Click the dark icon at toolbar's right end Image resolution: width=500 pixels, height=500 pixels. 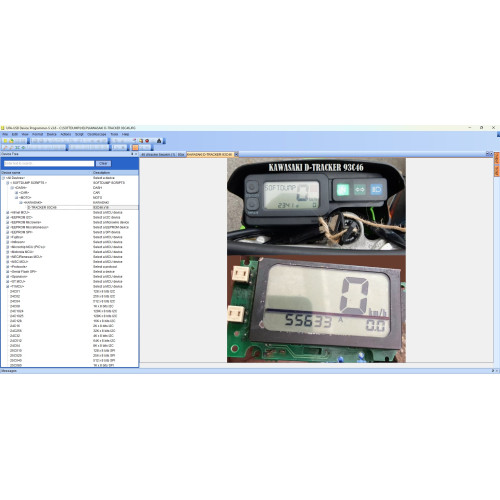coord(159,141)
